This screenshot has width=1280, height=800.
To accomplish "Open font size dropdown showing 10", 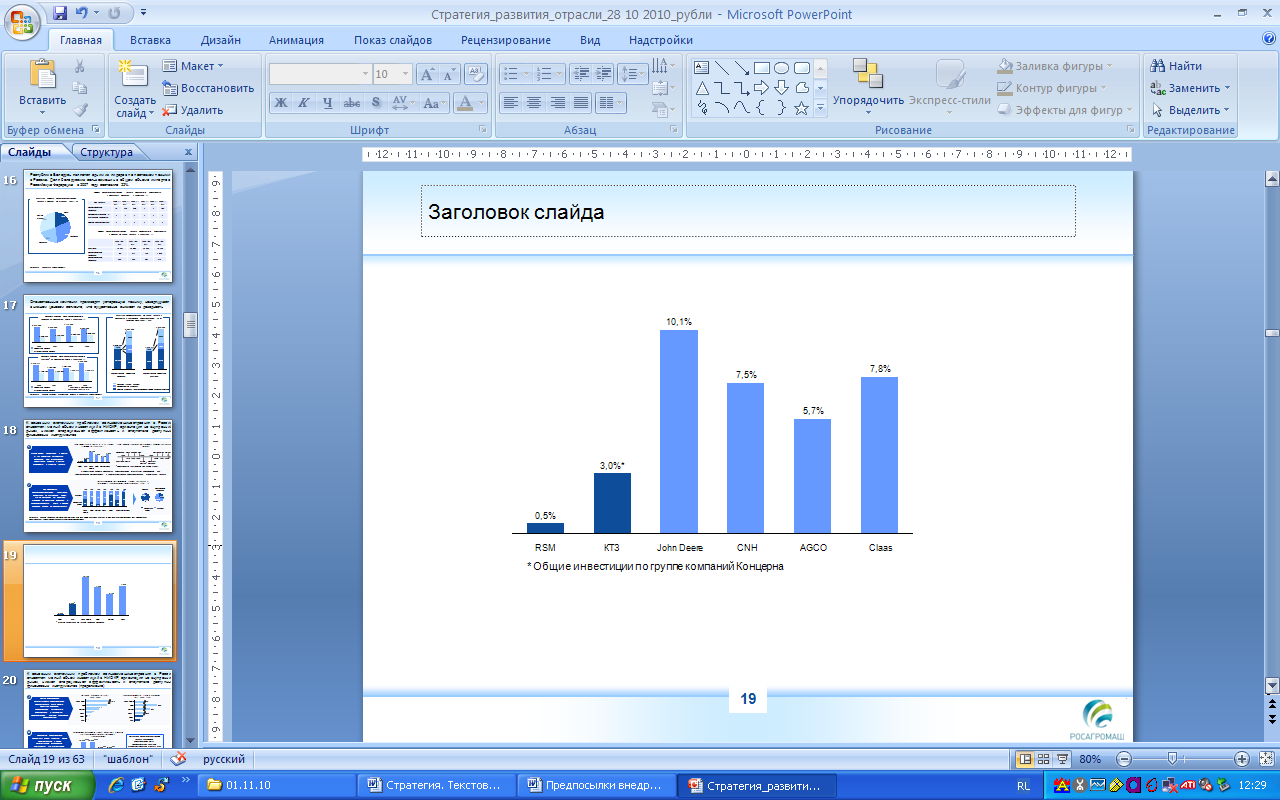I will pos(404,74).
